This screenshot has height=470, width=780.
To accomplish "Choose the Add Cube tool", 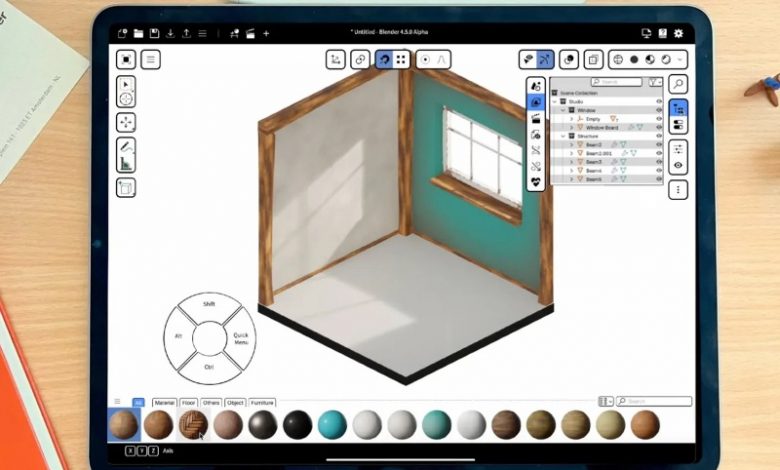I will [x=127, y=187].
